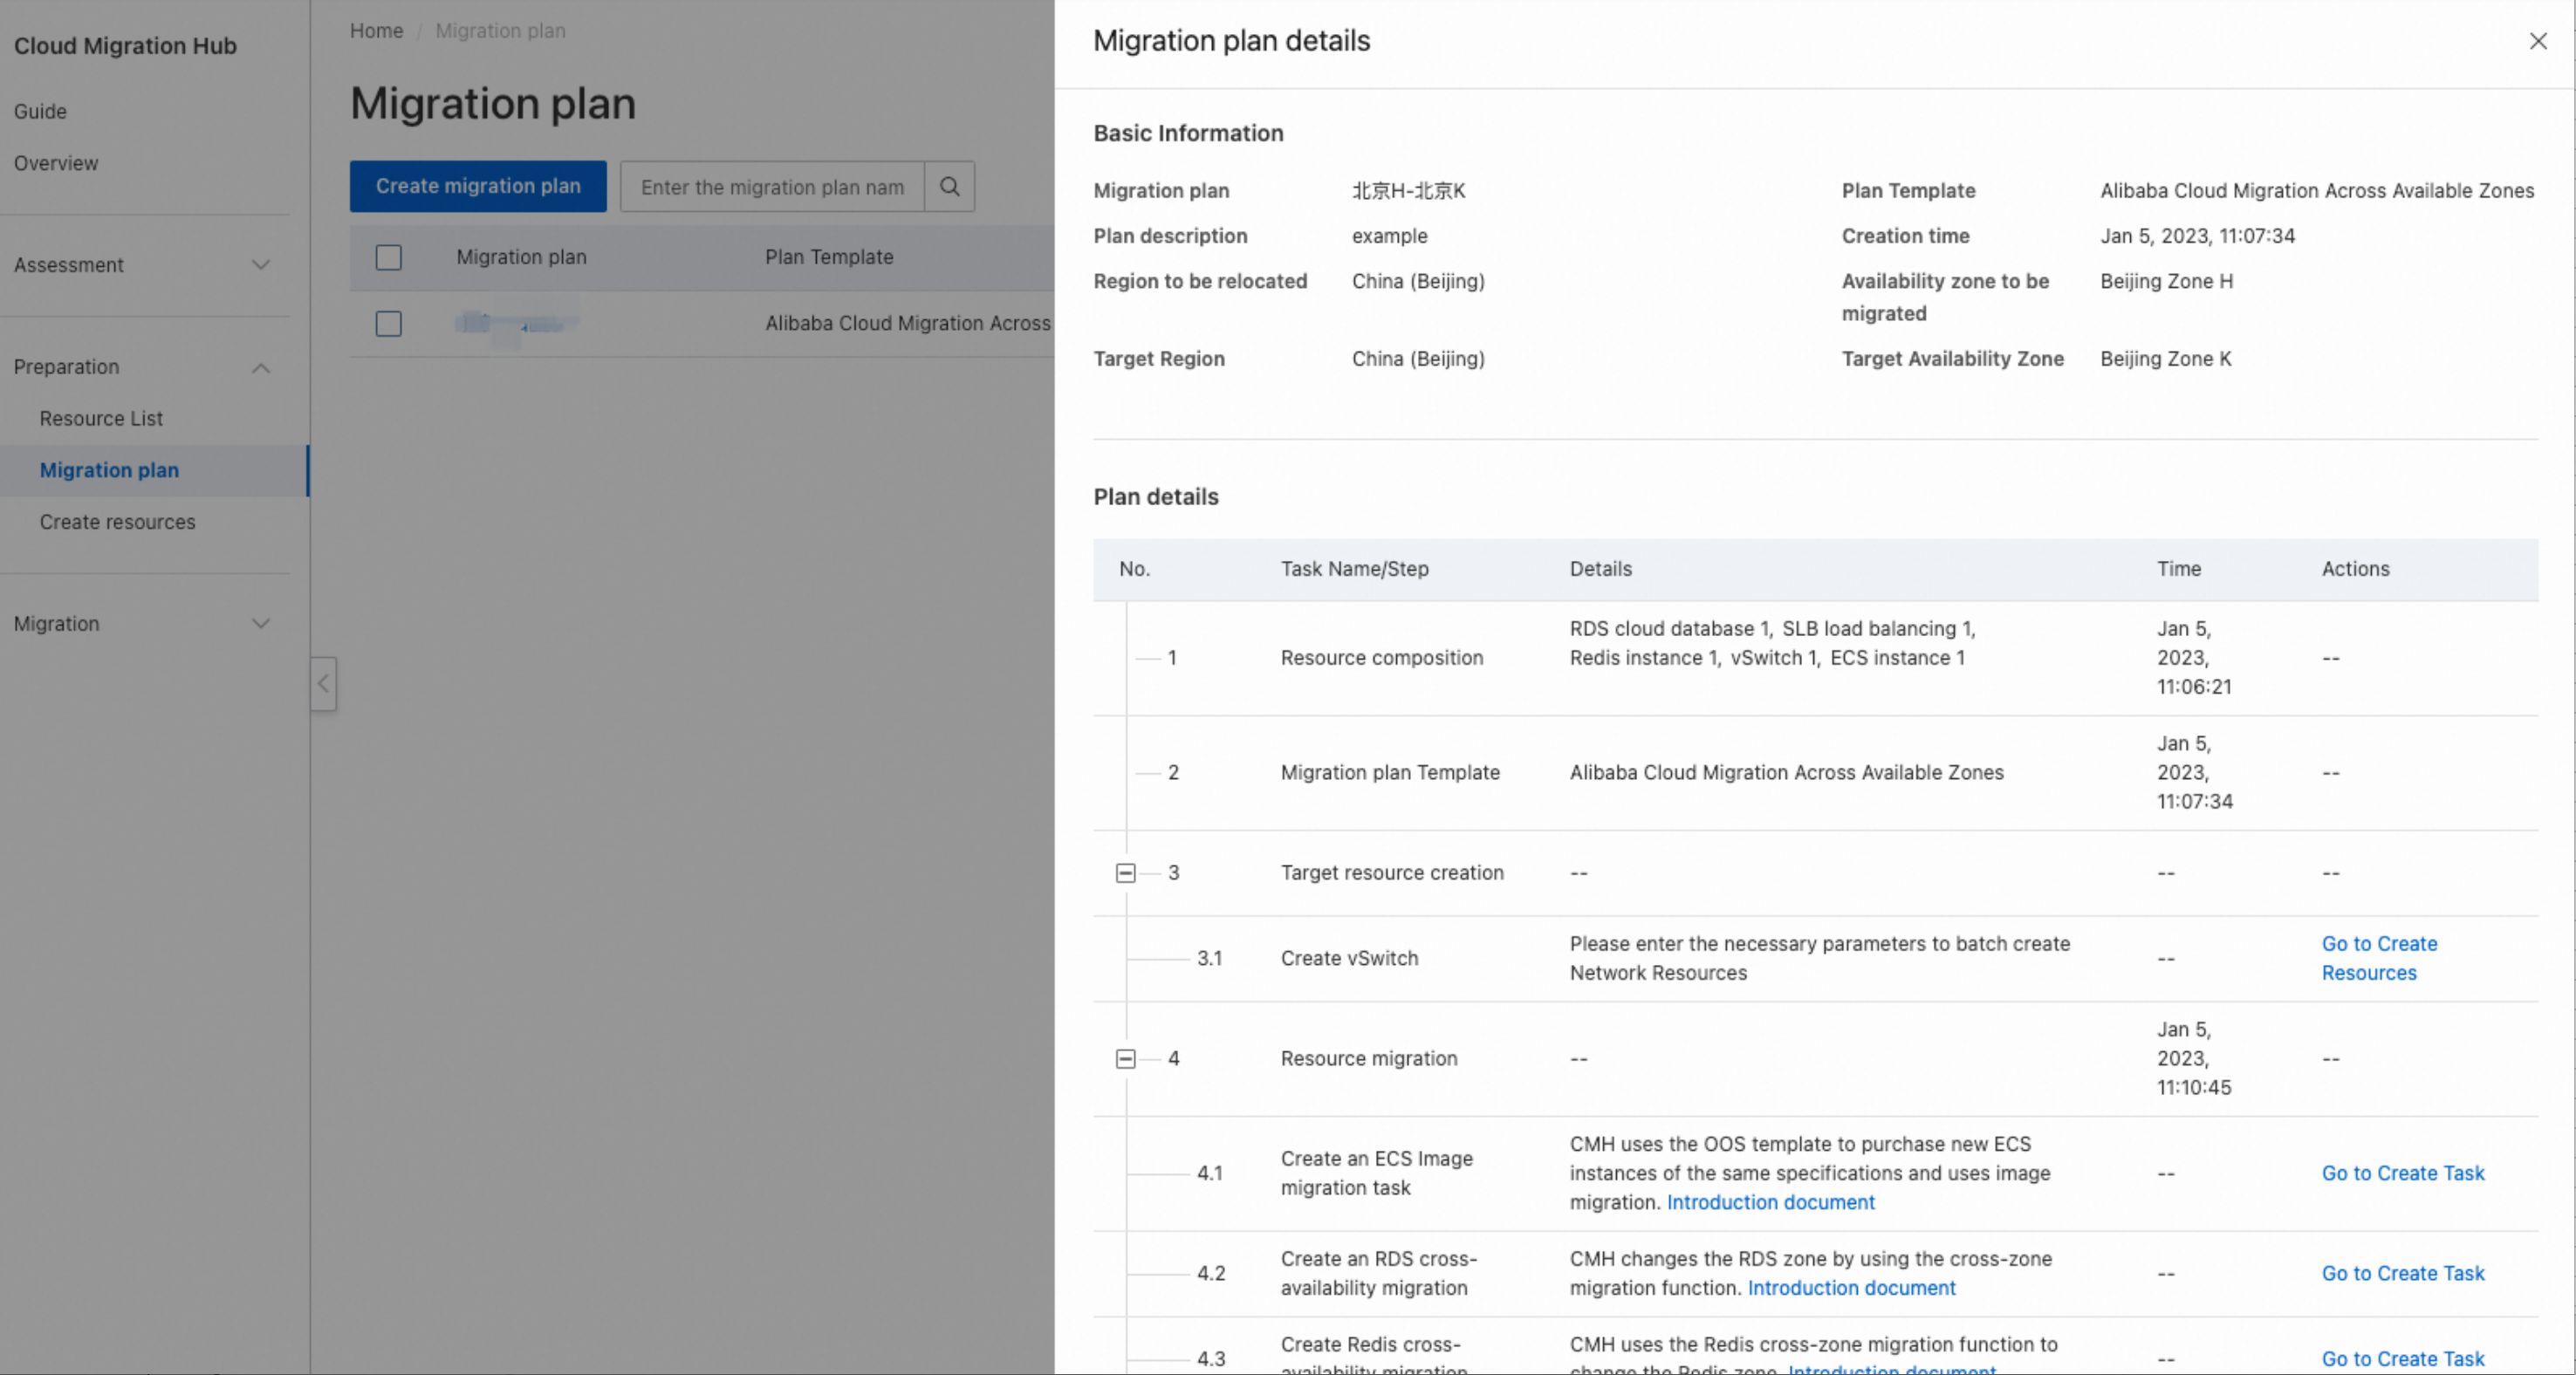Open Introduction document for ECS image migration
Viewport: 2576px width, 1375px height.
[x=1770, y=1202]
